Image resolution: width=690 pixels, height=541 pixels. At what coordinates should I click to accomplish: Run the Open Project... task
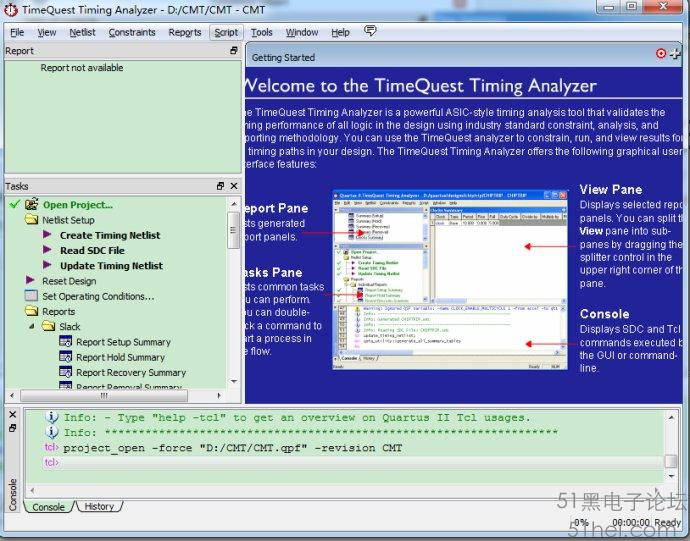[78, 205]
